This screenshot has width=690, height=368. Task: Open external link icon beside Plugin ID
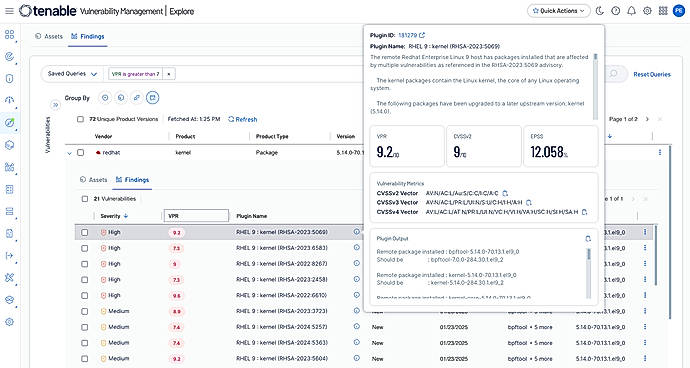click(422, 35)
